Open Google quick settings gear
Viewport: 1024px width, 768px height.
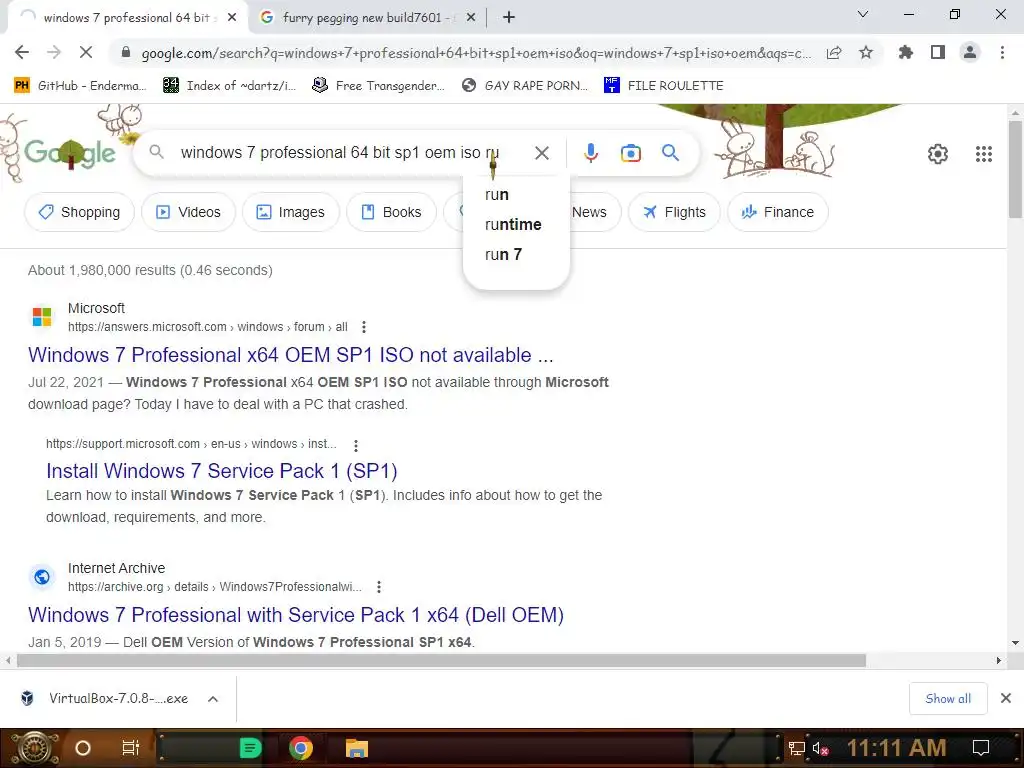coord(938,154)
